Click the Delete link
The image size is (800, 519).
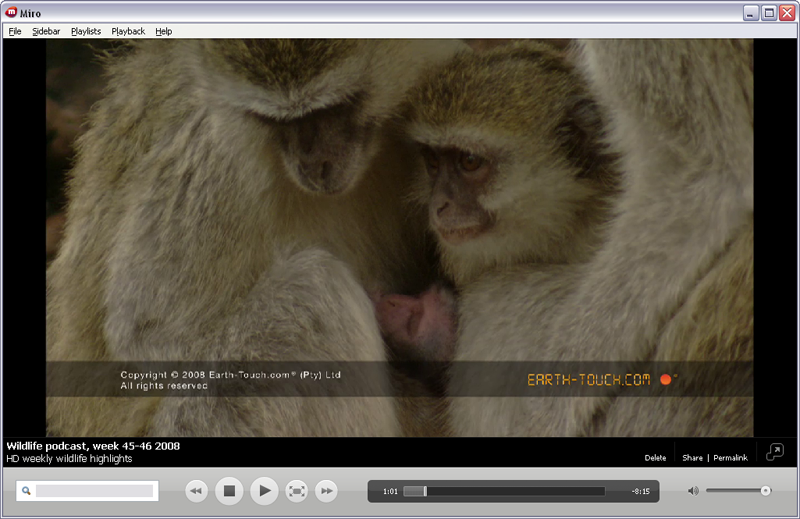(655, 458)
